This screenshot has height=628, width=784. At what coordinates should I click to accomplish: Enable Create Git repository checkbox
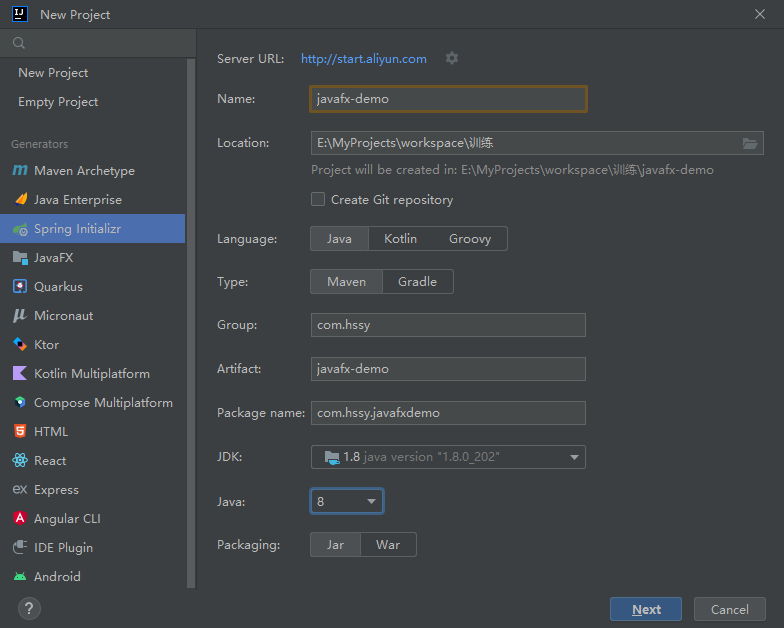pos(318,200)
